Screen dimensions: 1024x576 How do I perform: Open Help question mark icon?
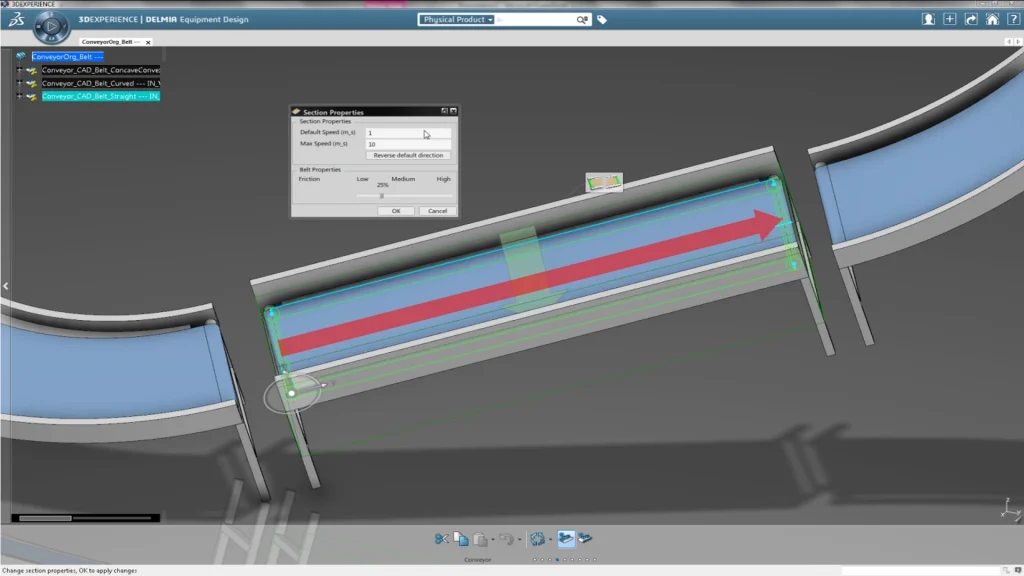1011,19
